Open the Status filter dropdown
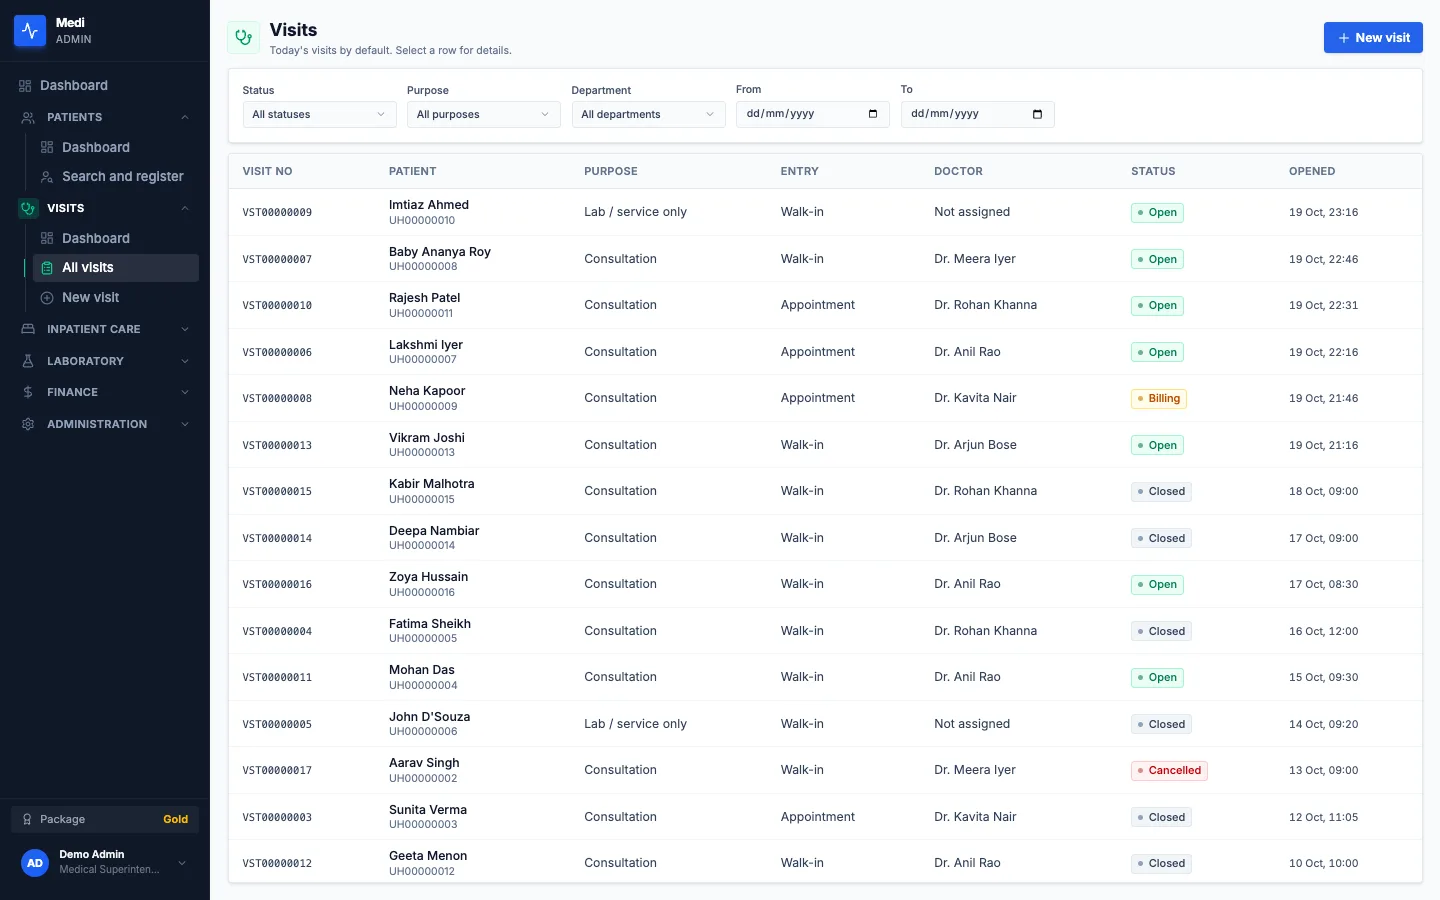The height and width of the screenshot is (900, 1440). coord(320,114)
